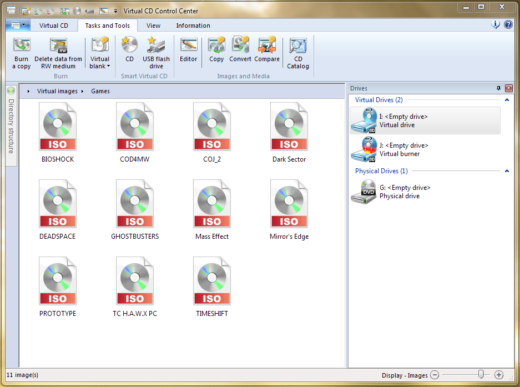The width and height of the screenshot is (520, 387).
Task: Open the View tab
Action: 153,25
